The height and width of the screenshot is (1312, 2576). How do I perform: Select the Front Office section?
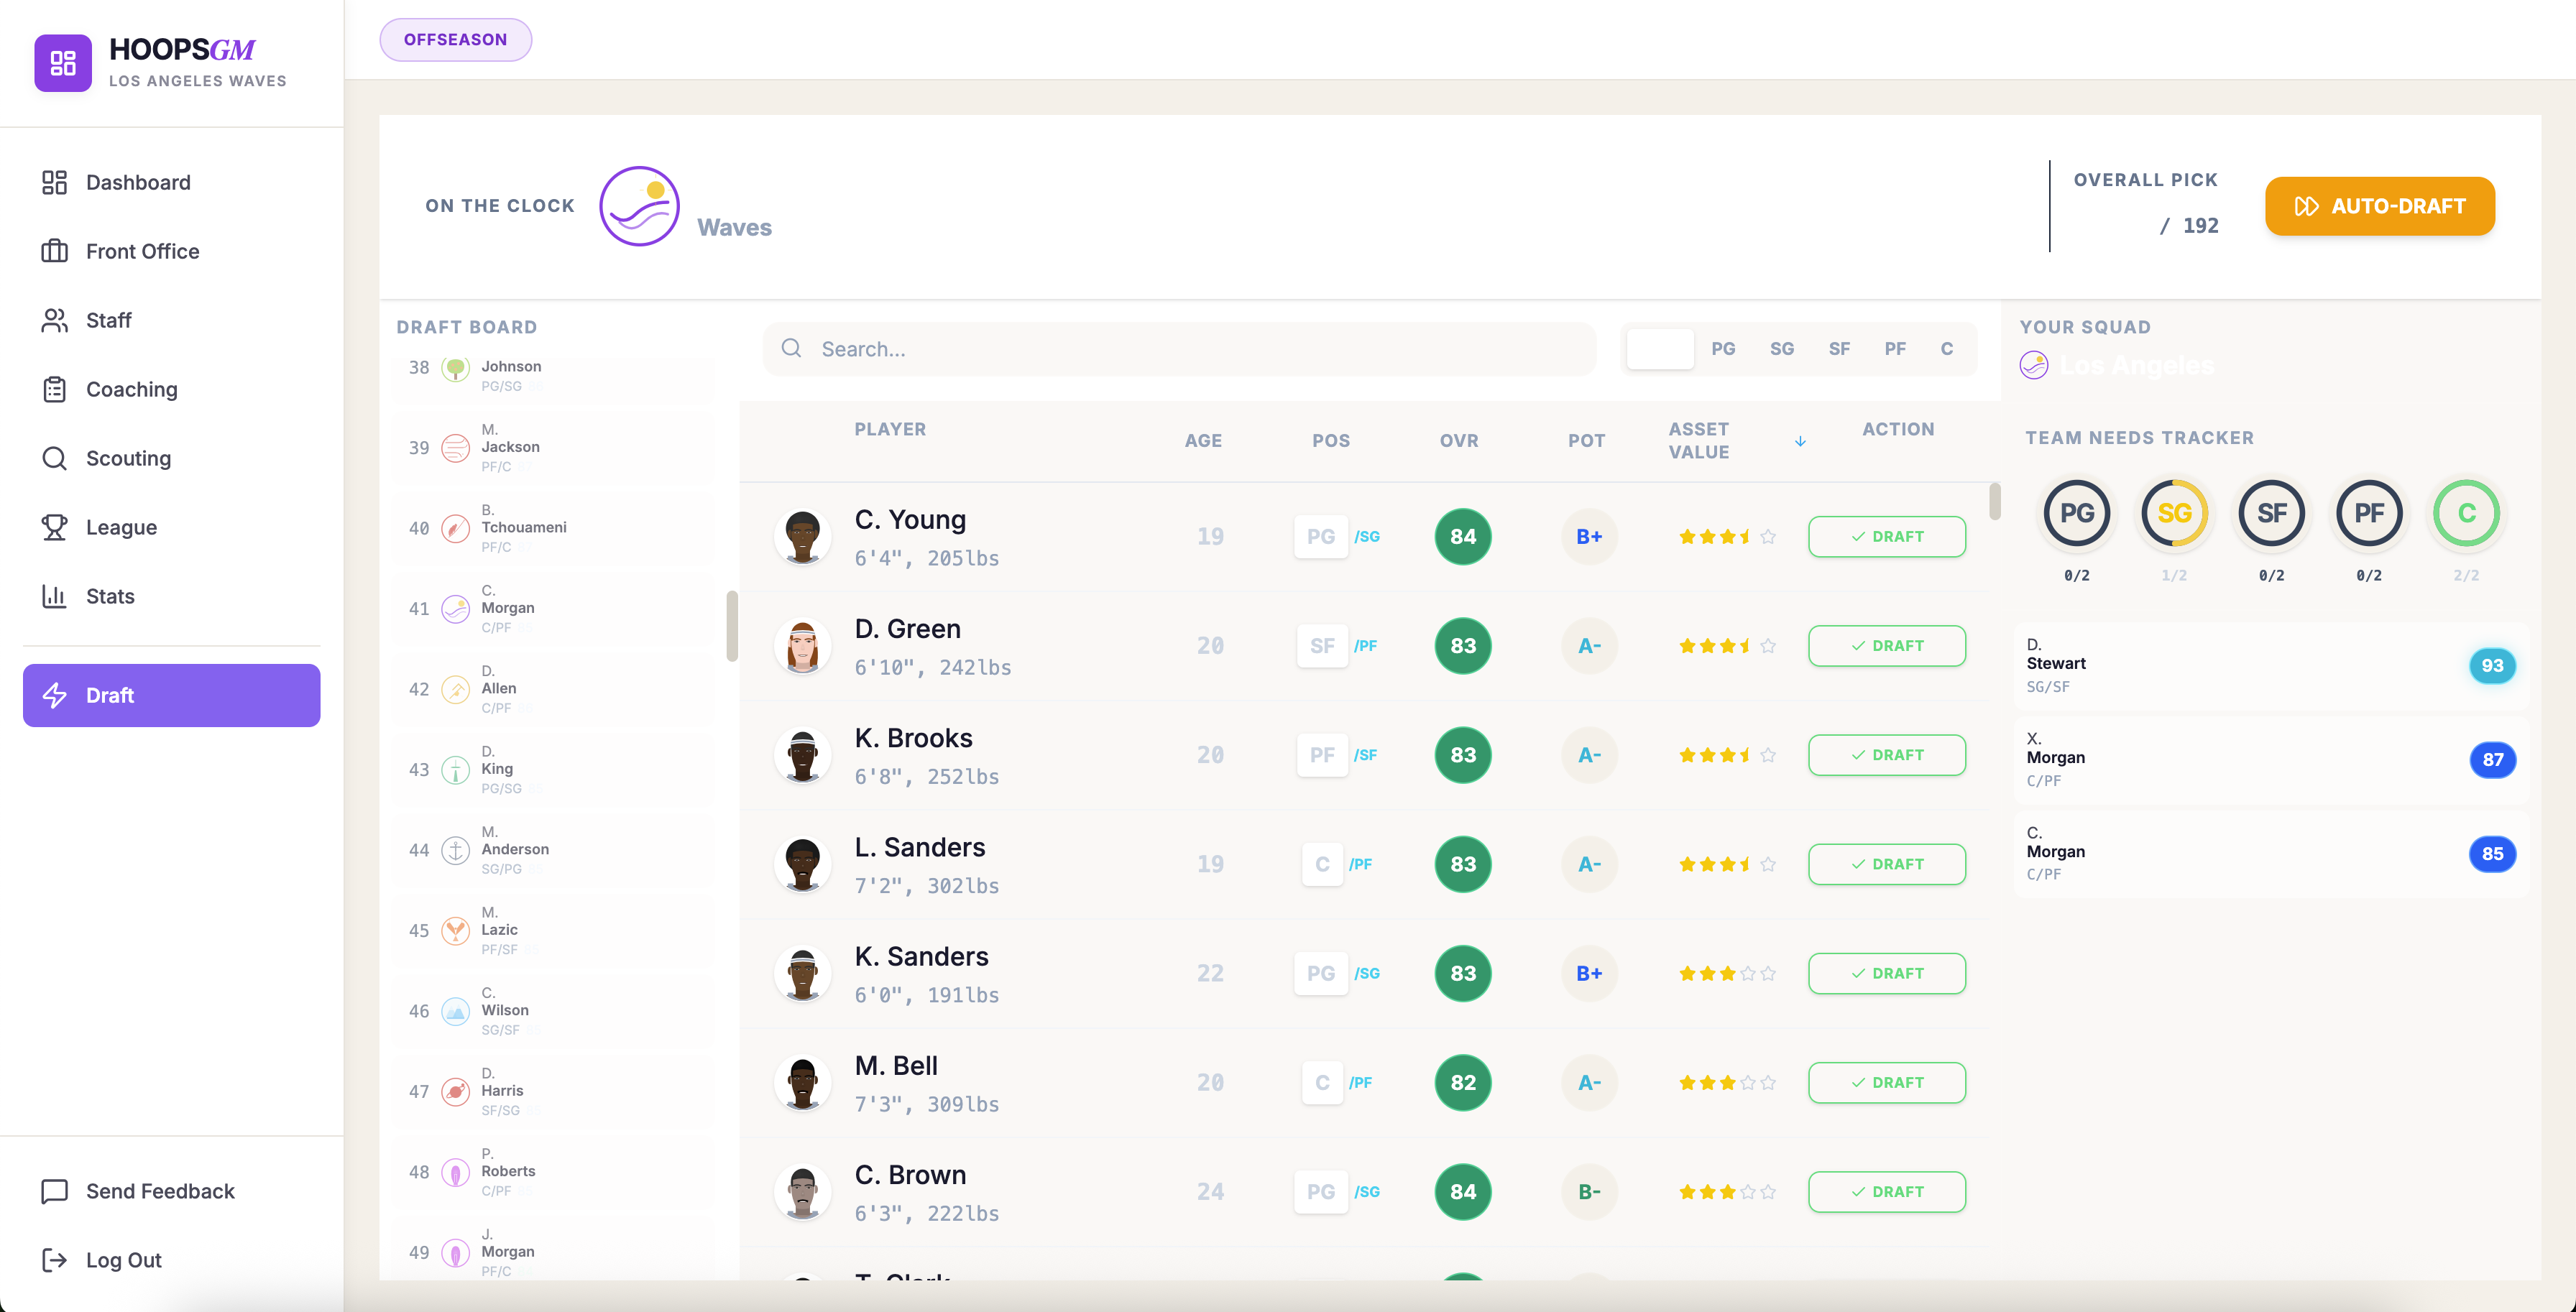142,251
